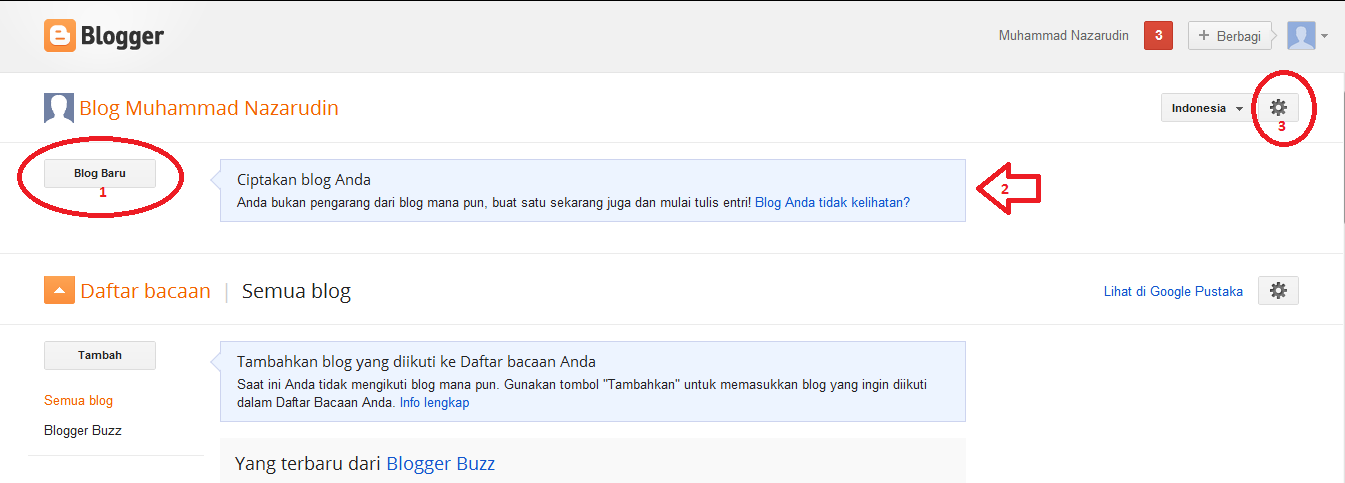The image size is (1345, 483).
Task: Open account menu arrow beside the avatar
Action: tap(1324, 37)
